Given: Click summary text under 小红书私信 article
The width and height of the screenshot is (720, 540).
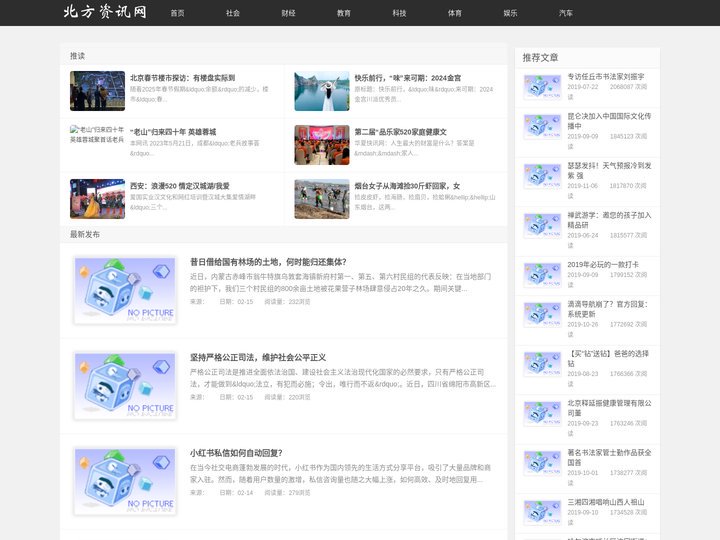Looking at the screenshot, I should click(341, 474).
